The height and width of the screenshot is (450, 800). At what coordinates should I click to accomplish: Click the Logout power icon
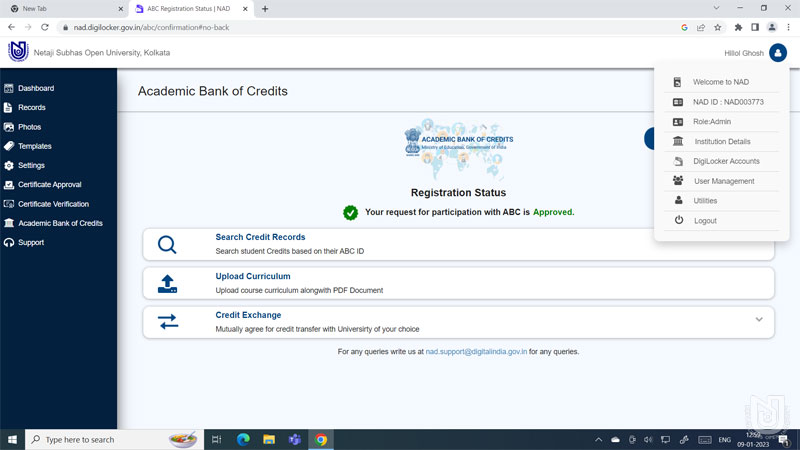tap(679, 220)
